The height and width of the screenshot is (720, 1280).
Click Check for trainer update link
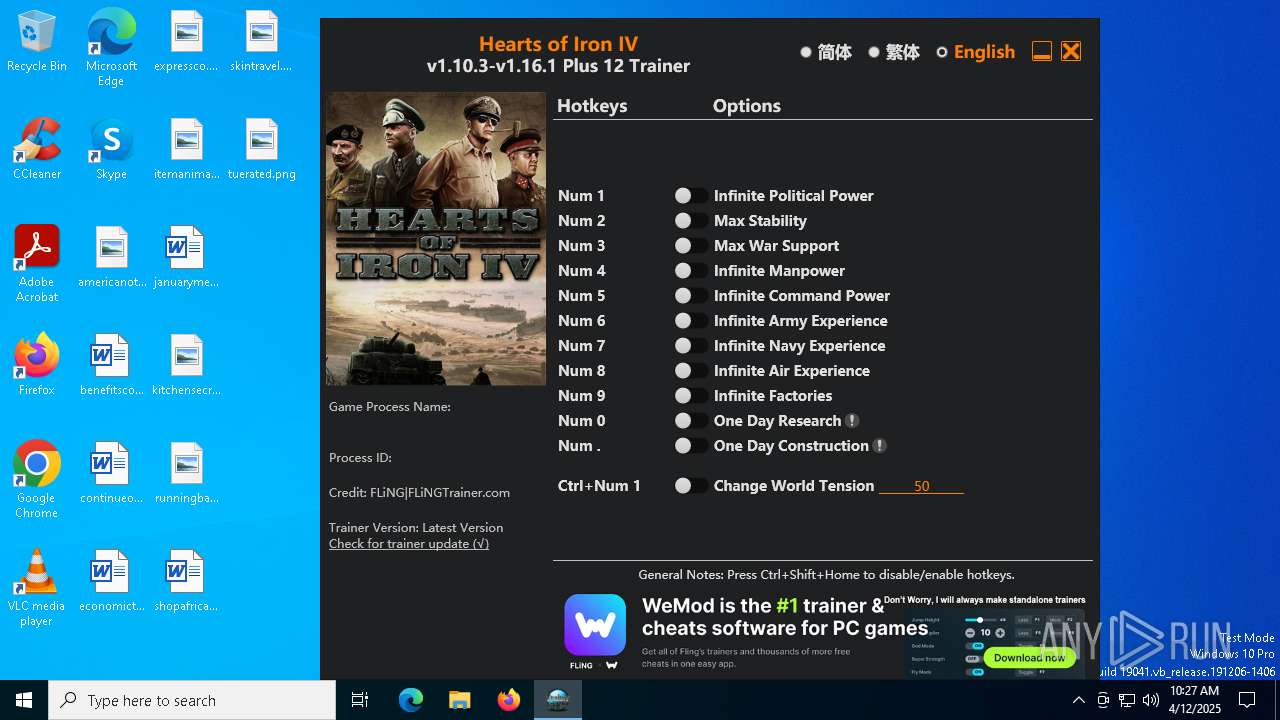point(409,544)
